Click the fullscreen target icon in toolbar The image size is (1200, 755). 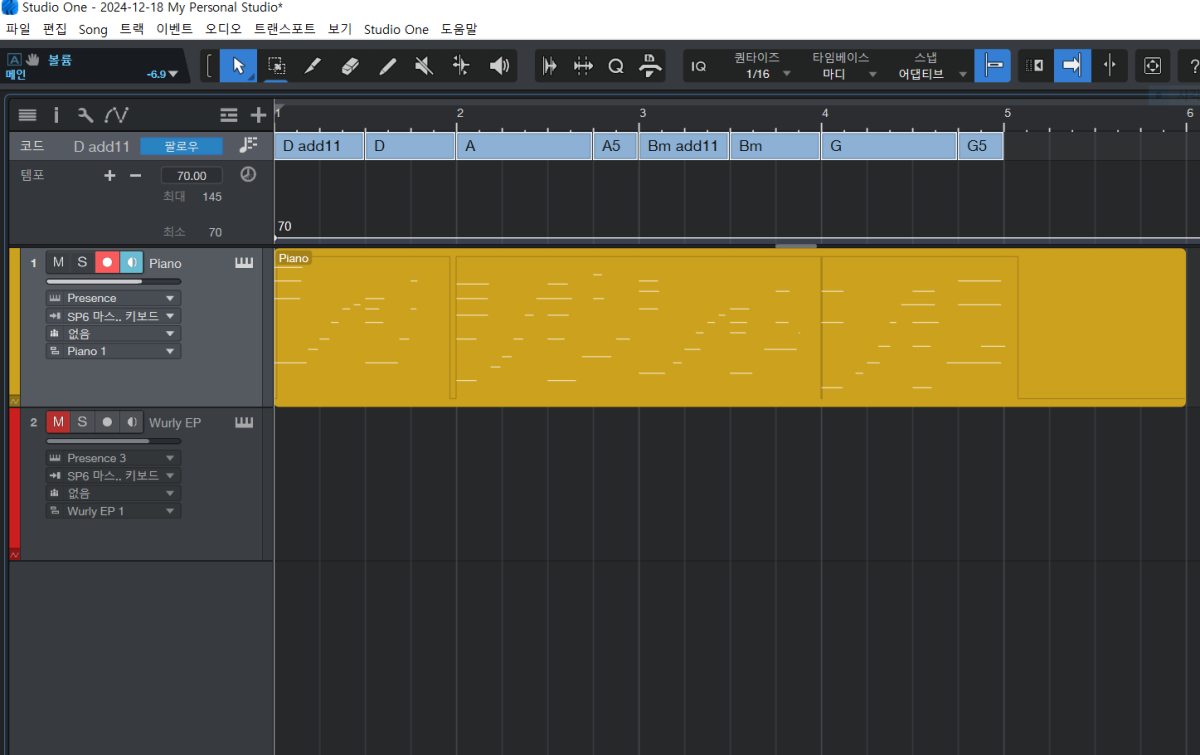(x=1153, y=66)
